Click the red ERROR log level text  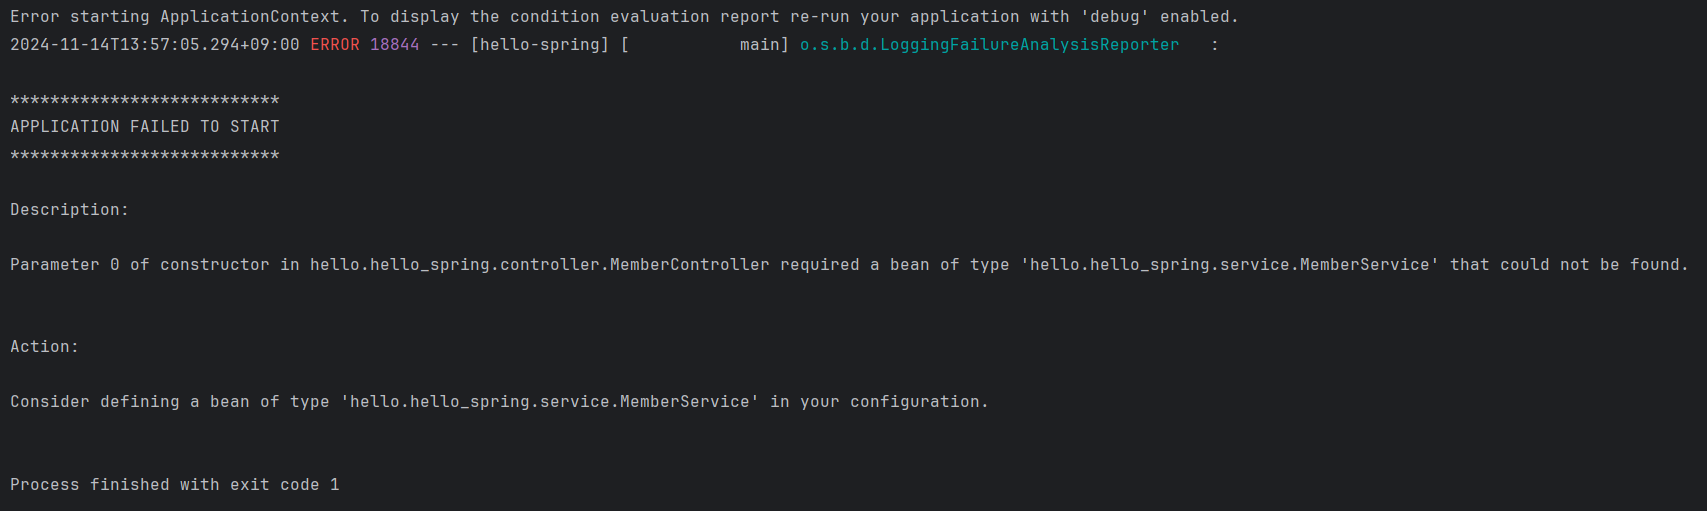[334, 45]
